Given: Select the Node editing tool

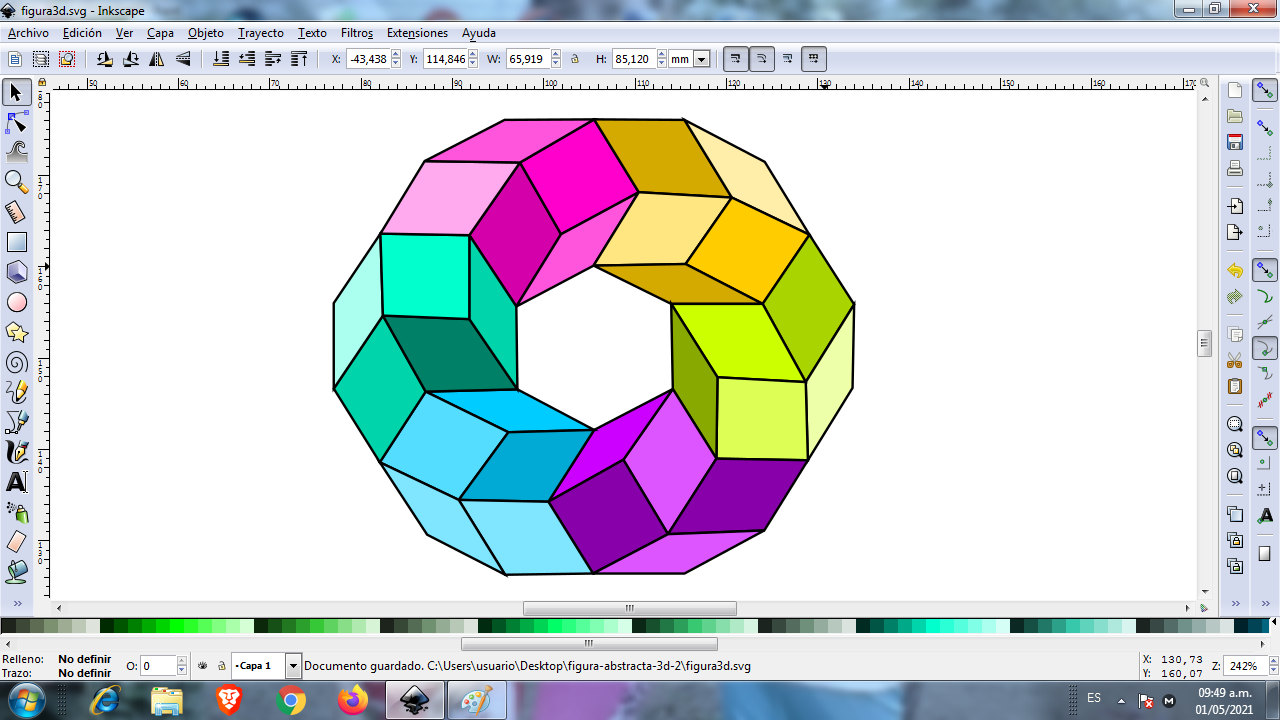Looking at the screenshot, I should (x=16, y=123).
